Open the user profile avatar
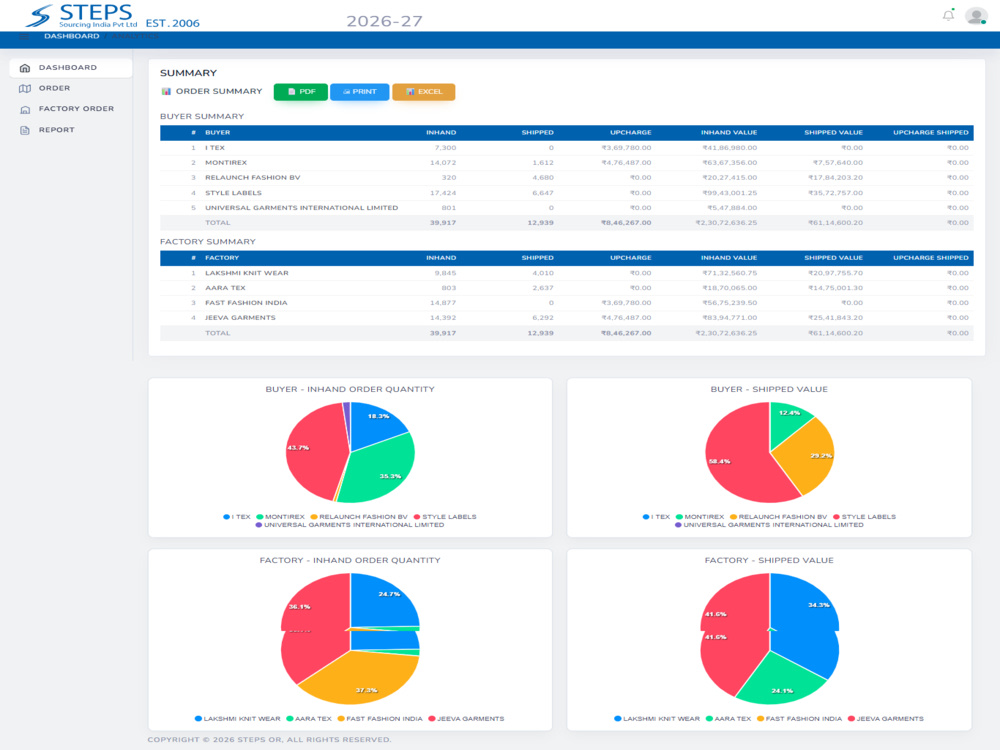This screenshot has width=1000, height=750. [x=976, y=16]
